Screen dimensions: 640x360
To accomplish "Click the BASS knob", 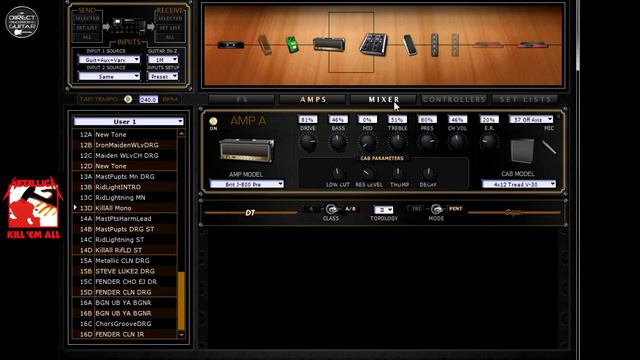I will pyautogui.click(x=338, y=142).
